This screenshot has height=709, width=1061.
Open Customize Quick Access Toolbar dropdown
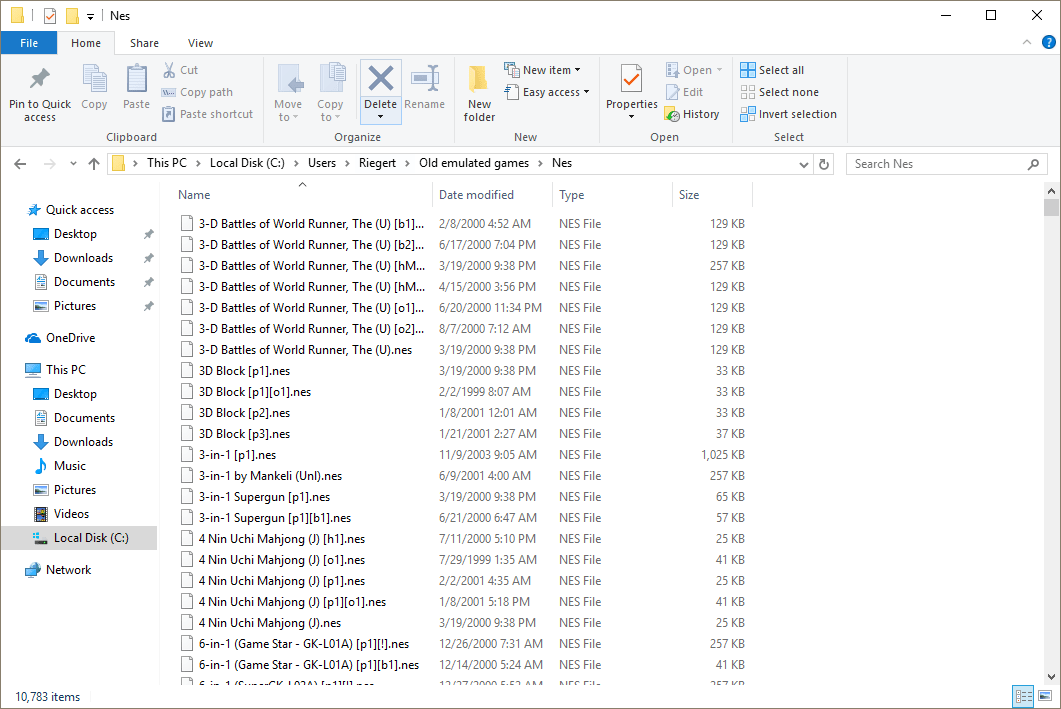point(90,16)
